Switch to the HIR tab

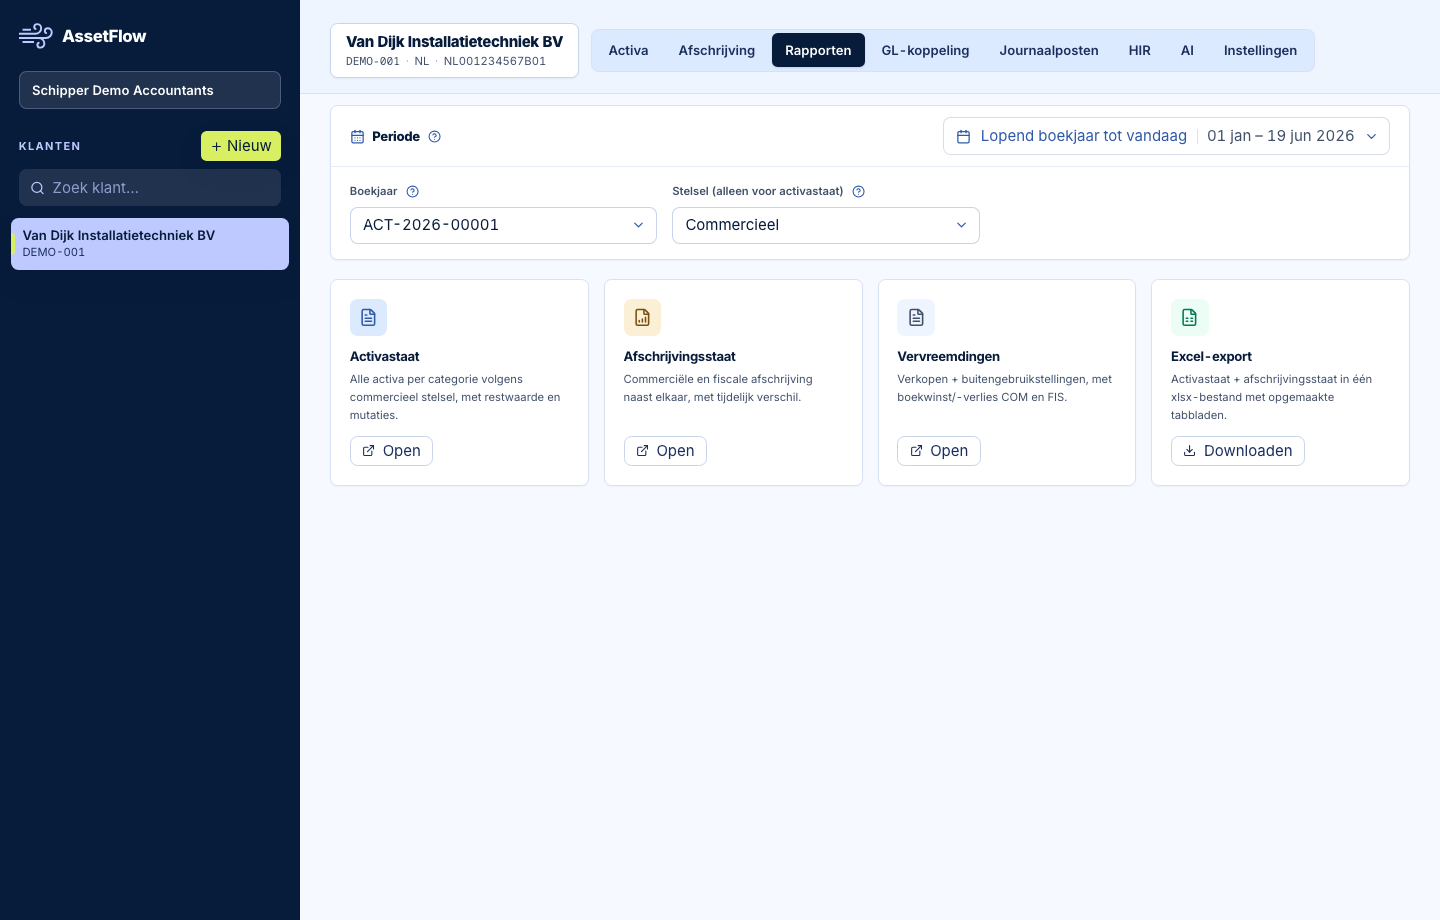pos(1139,50)
